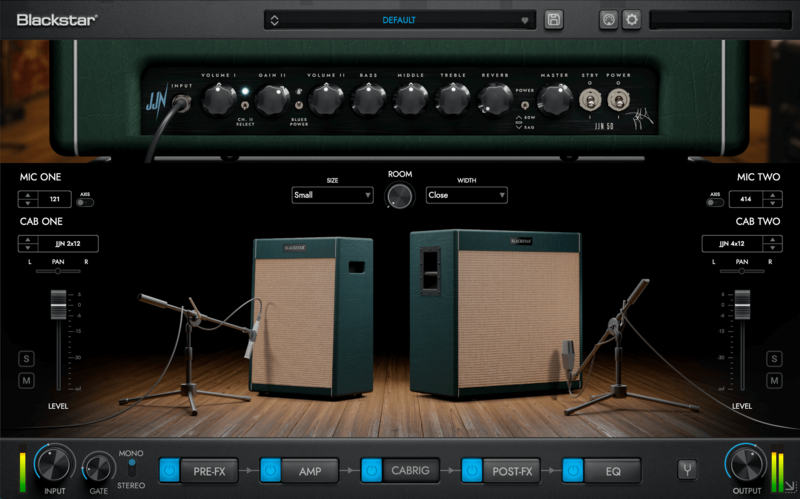Click Mic One level fader
This screenshot has width=800, height=499.
[58, 305]
